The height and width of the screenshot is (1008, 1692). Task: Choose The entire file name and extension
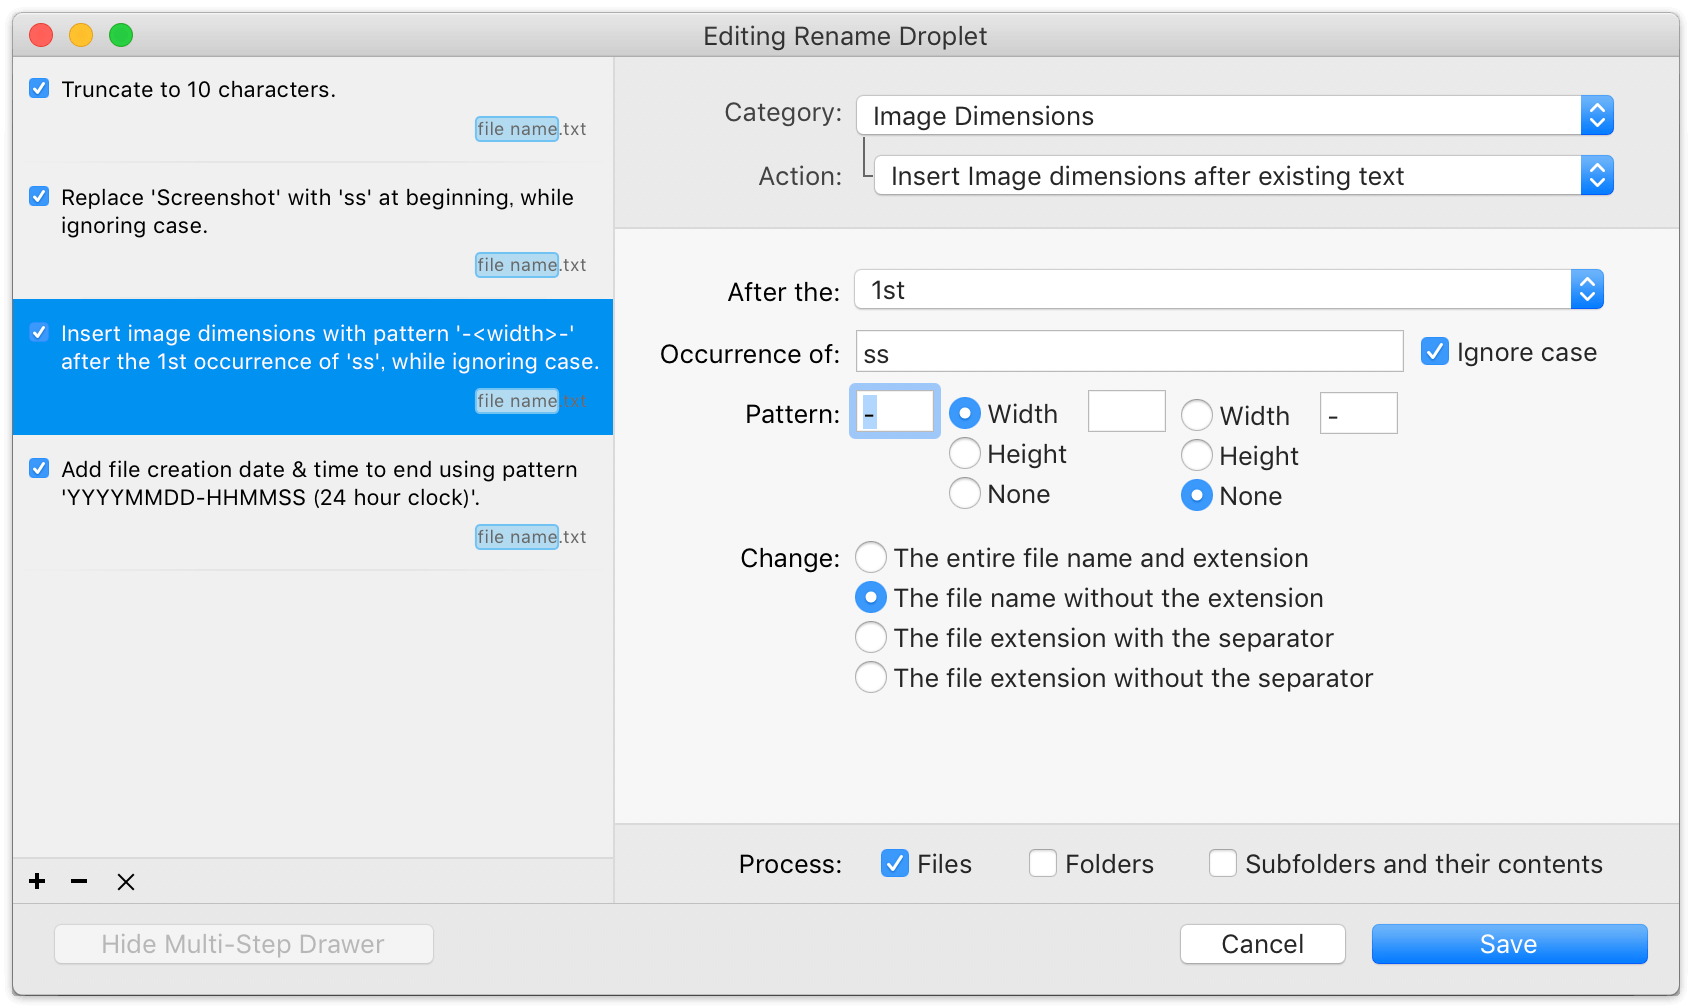point(871,557)
